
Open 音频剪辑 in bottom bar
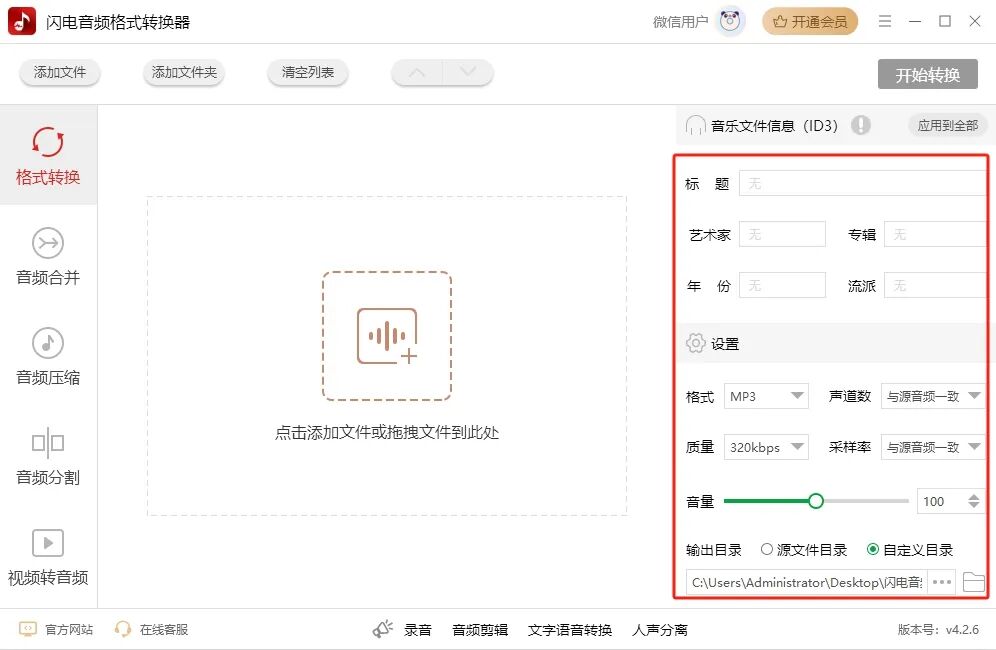(480, 630)
